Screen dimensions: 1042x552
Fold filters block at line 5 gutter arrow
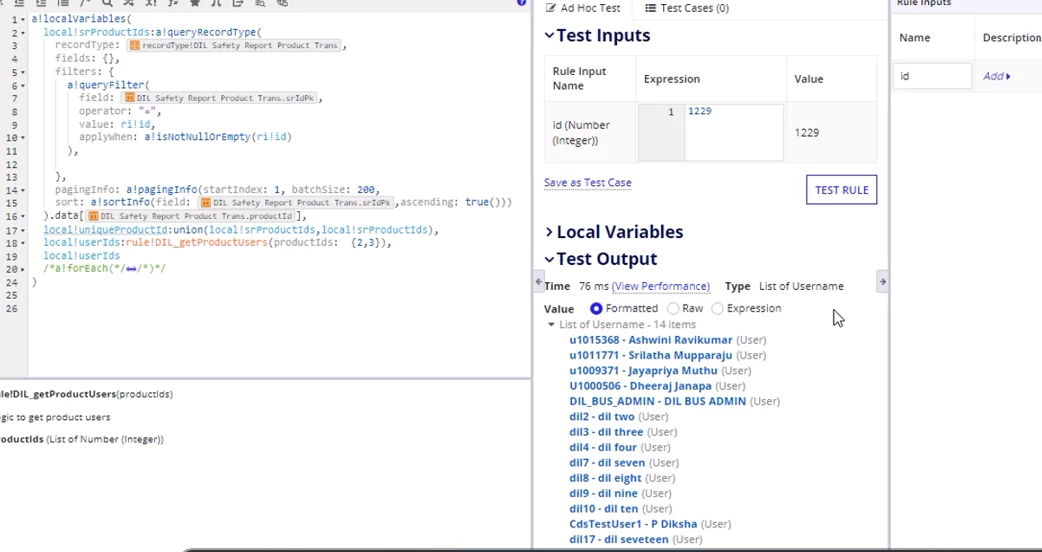[x=23, y=72]
